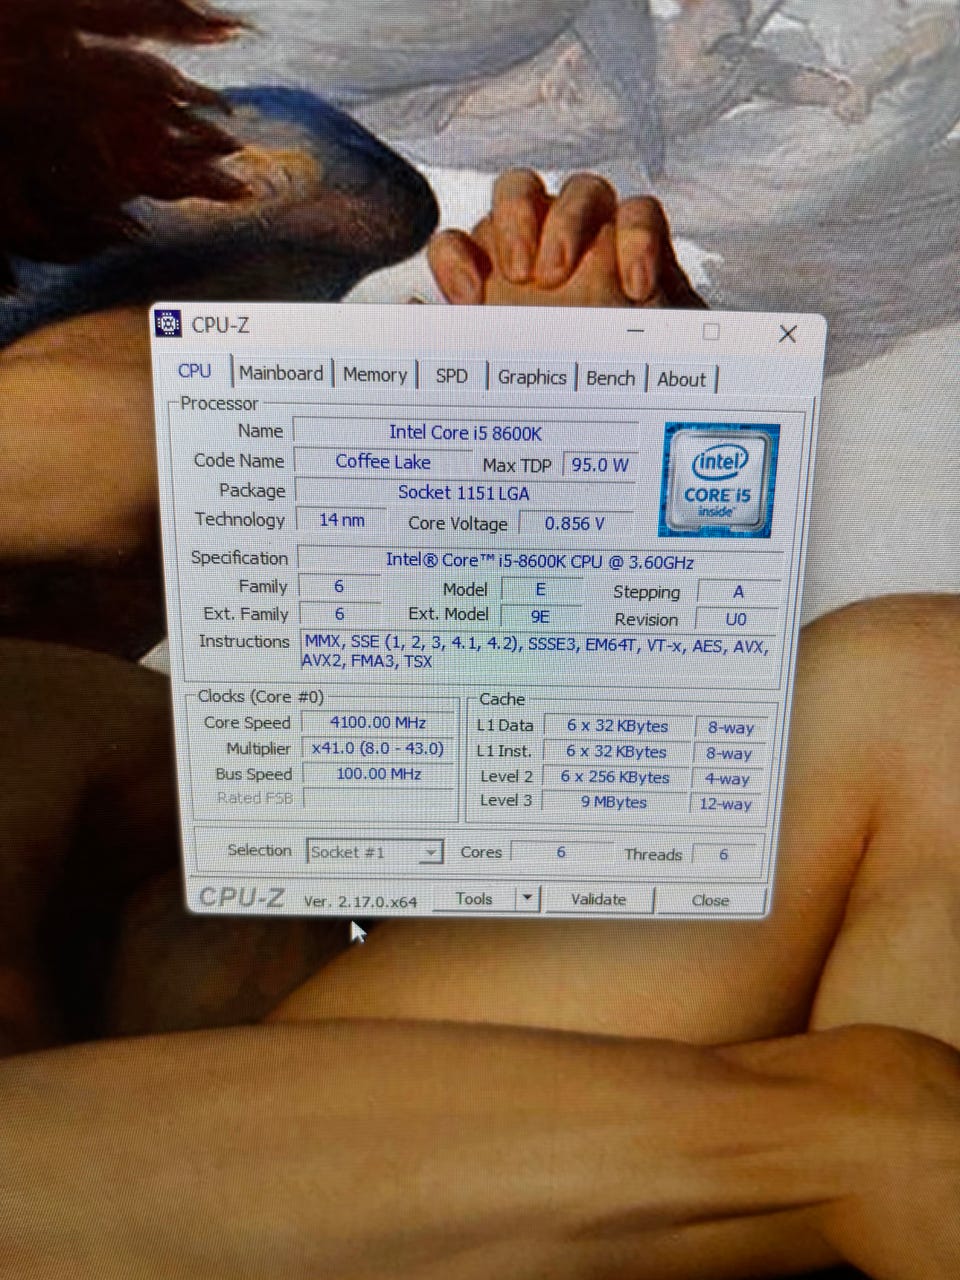Click the Close button at bottom
Viewport: 960px width, 1280px height.
[x=710, y=900]
